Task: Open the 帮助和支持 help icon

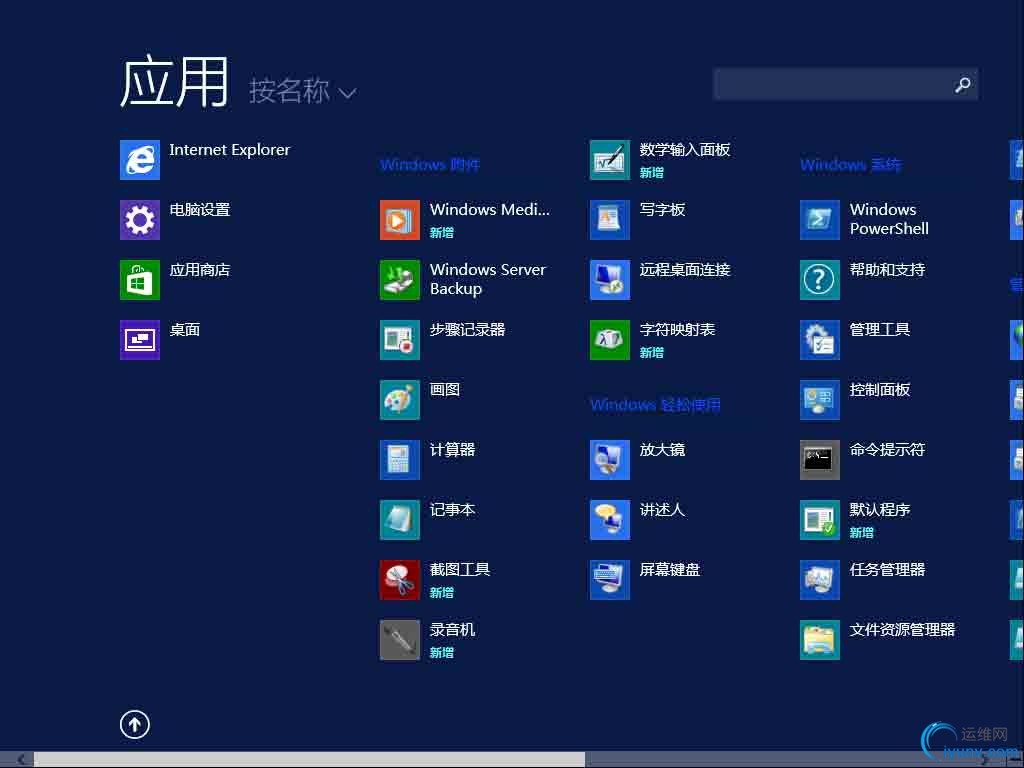Action: click(820, 280)
